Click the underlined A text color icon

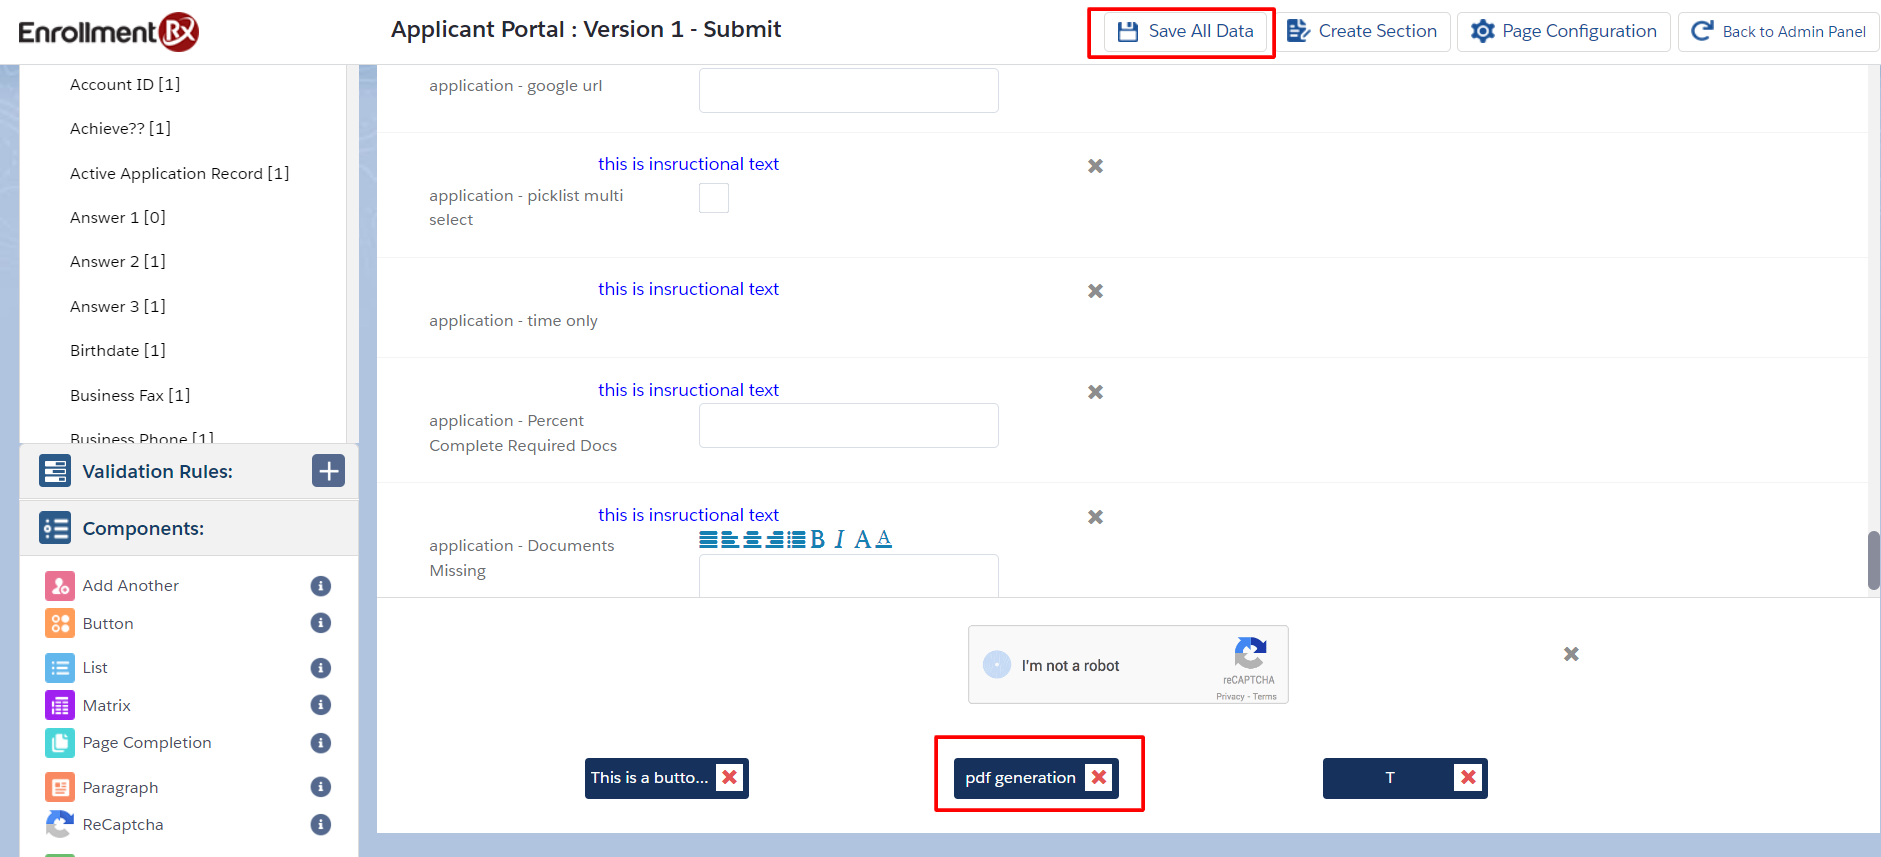pos(883,540)
